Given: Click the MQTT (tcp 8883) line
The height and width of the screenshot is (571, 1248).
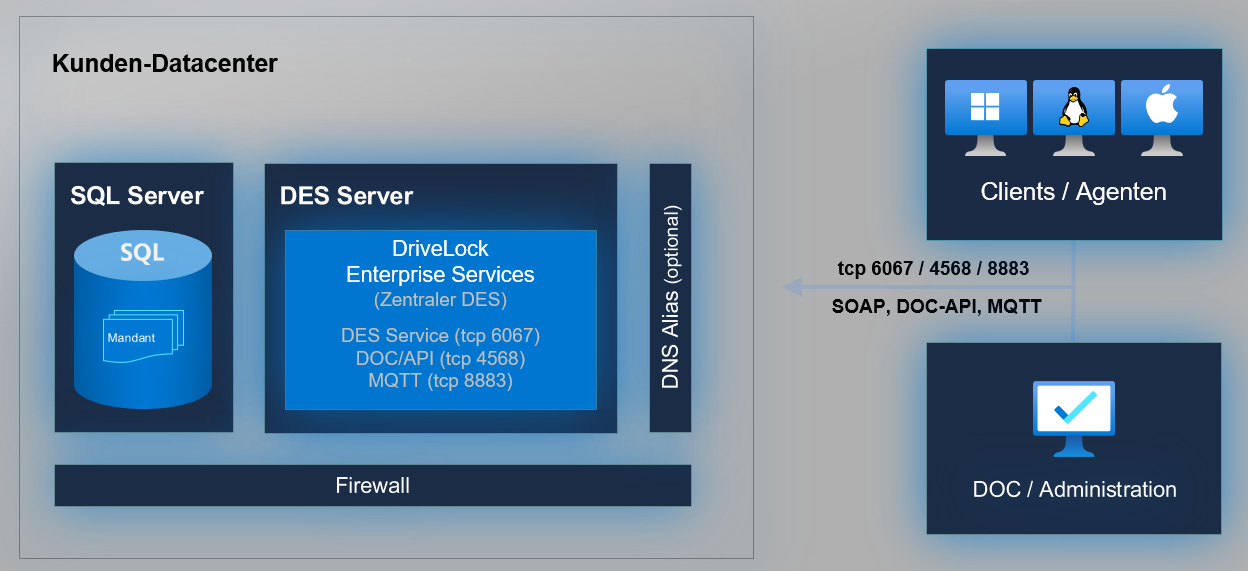Looking at the screenshot, I should (440, 381).
